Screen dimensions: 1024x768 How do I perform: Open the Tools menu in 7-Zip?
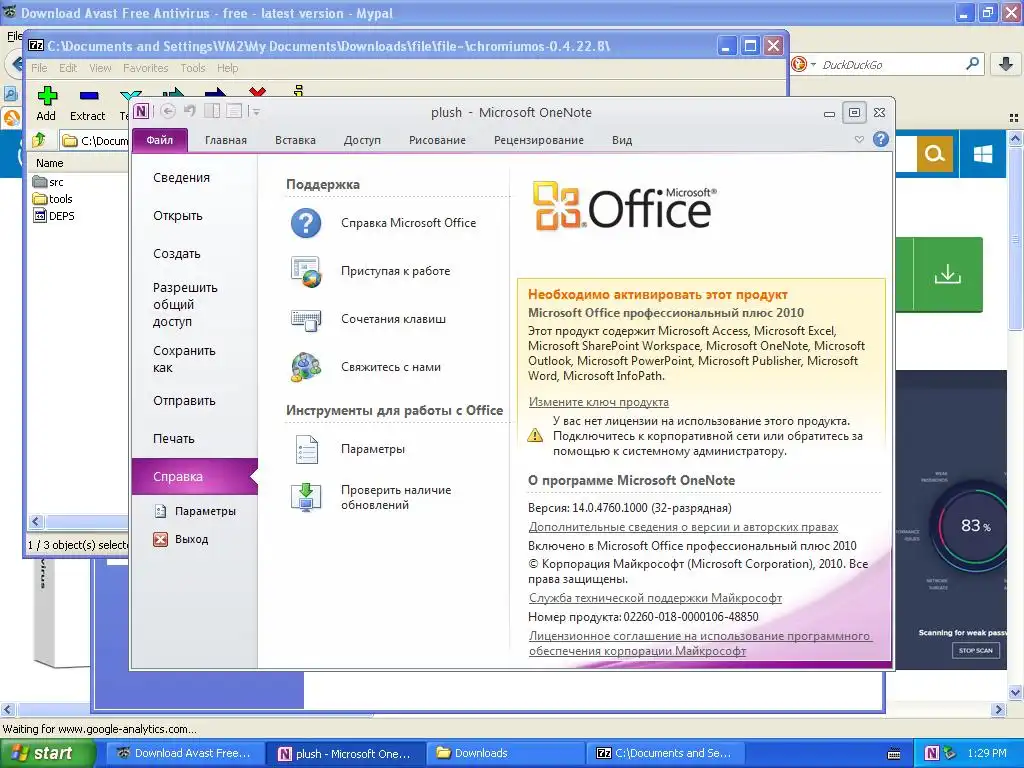coord(193,68)
